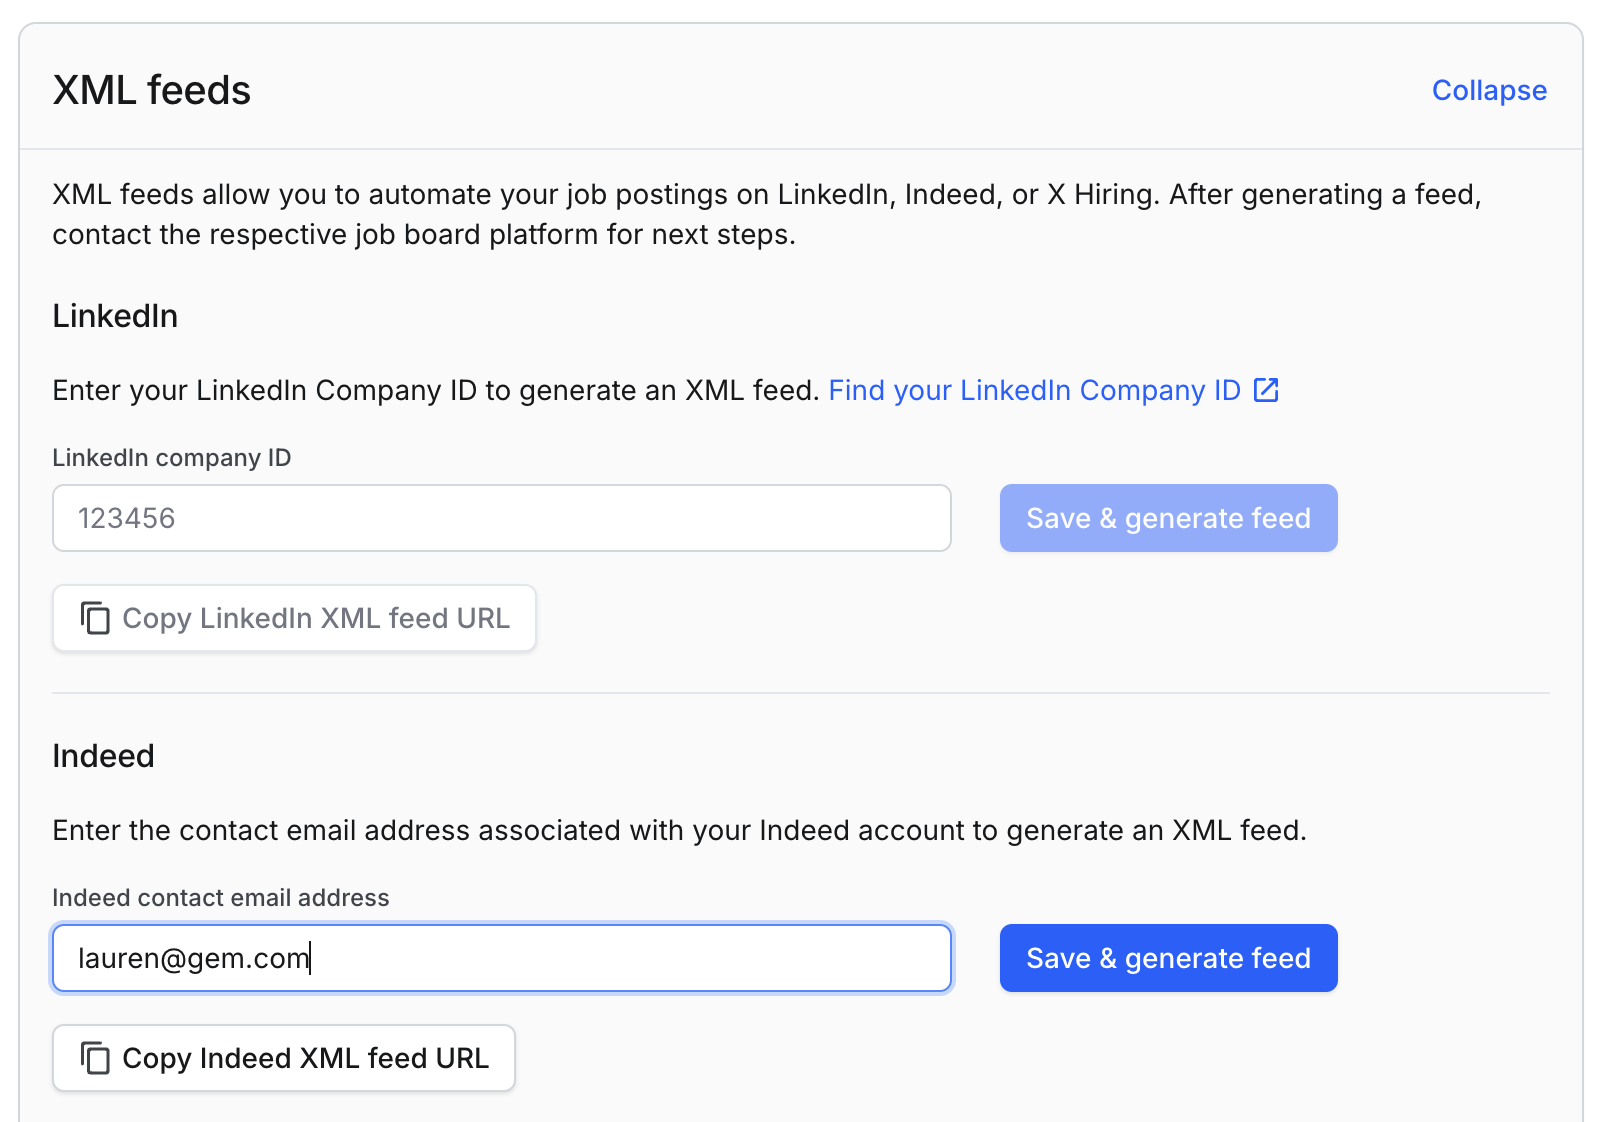Screen dimensions: 1600x1122
Task: Click copy icon in Indeed feed URL button
Action: pyautogui.click(x=95, y=1058)
